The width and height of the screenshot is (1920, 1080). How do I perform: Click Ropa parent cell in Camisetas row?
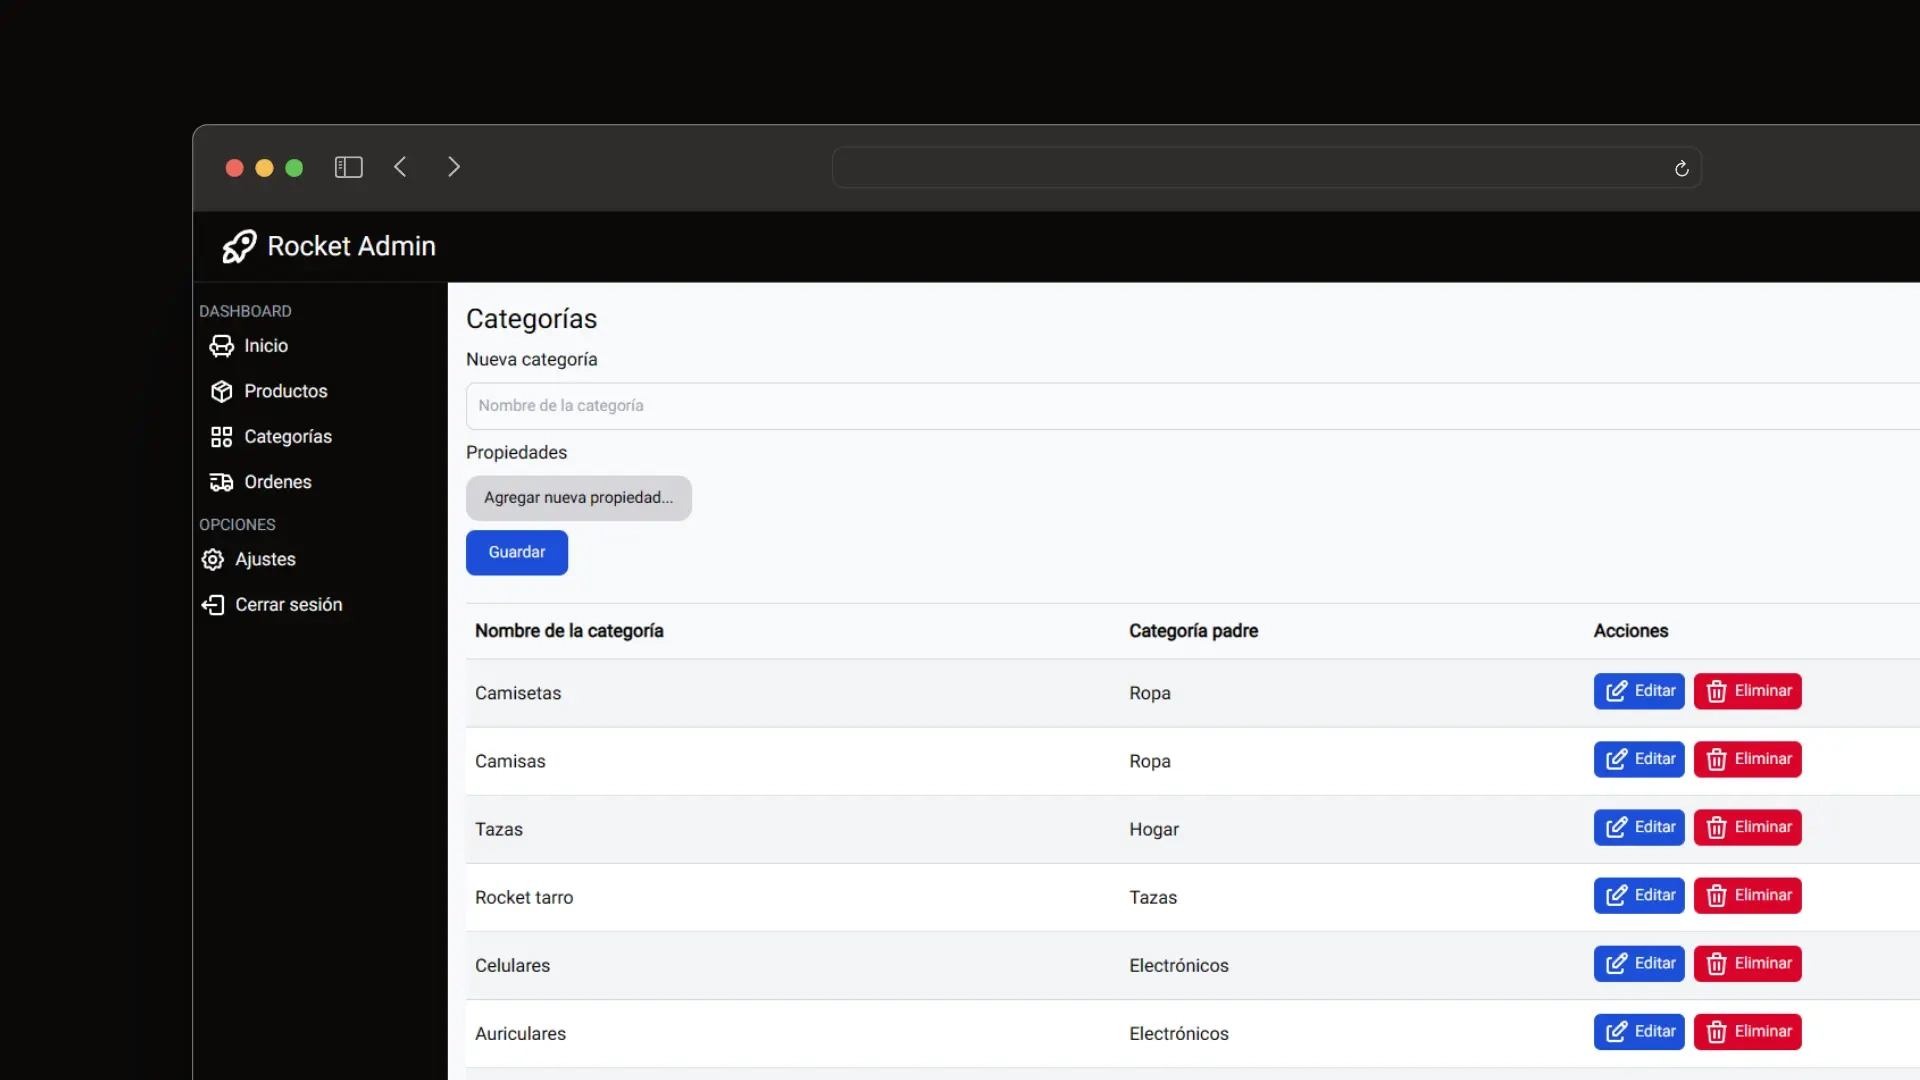tap(1150, 693)
